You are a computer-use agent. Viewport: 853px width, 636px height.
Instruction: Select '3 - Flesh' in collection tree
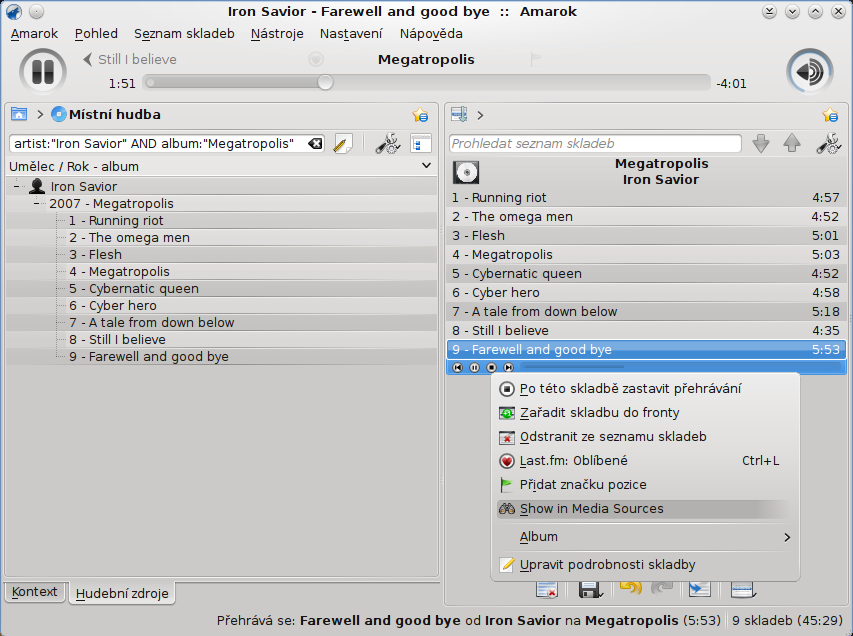(x=95, y=255)
